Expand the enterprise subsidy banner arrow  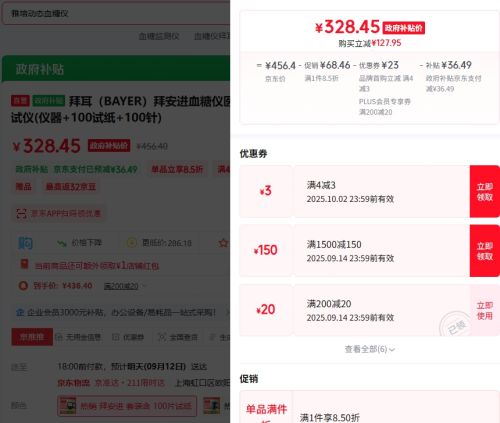pos(227,312)
